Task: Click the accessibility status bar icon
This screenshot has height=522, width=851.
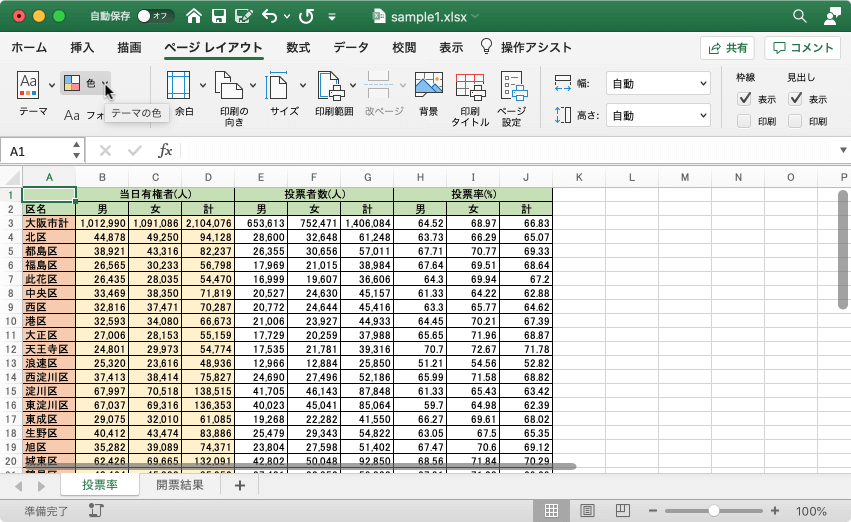Action: click(96, 510)
